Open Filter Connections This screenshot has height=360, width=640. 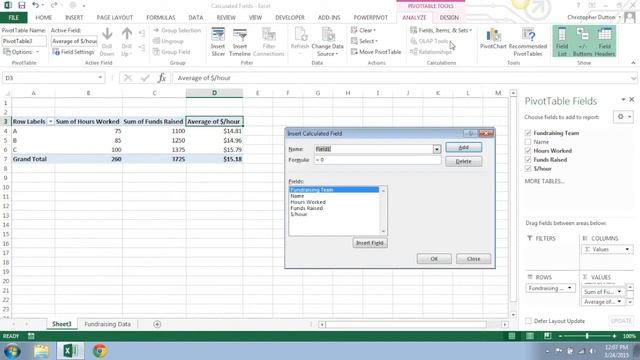(x=269, y=42)
